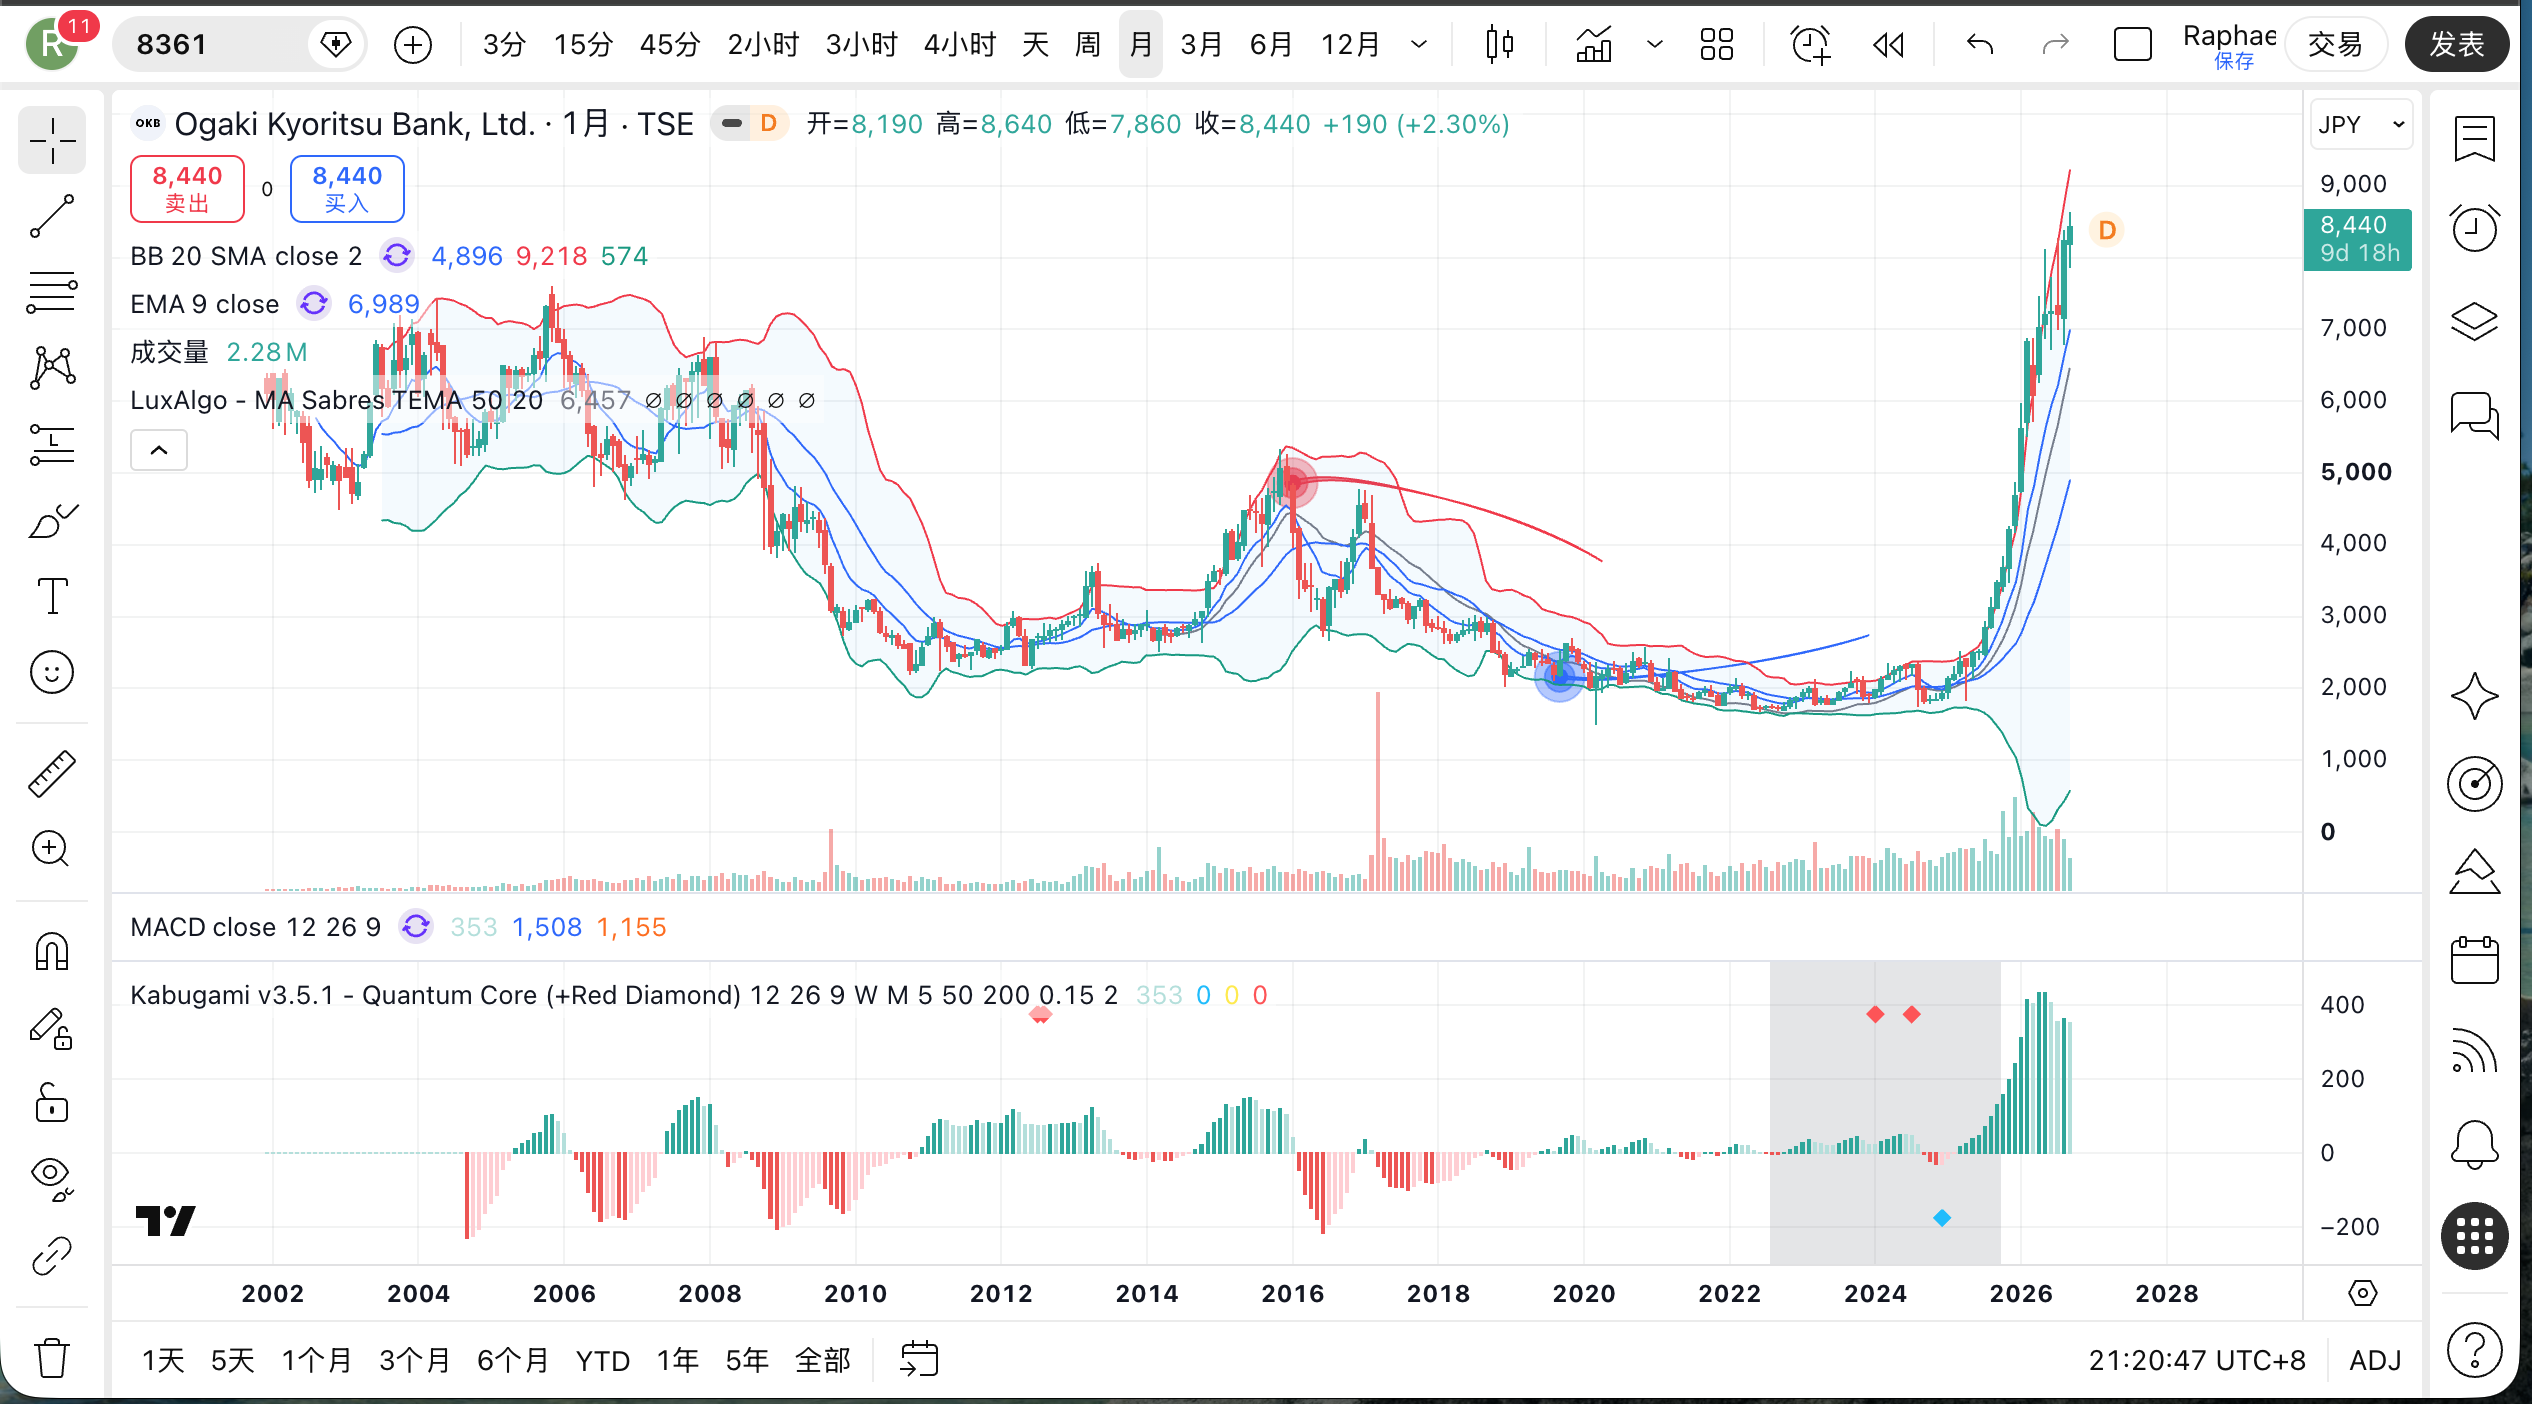Switch to the 15分 timeframe
Image resolution: width=2532 pixels, height=1404 pixels.
(x=583, y=44)
